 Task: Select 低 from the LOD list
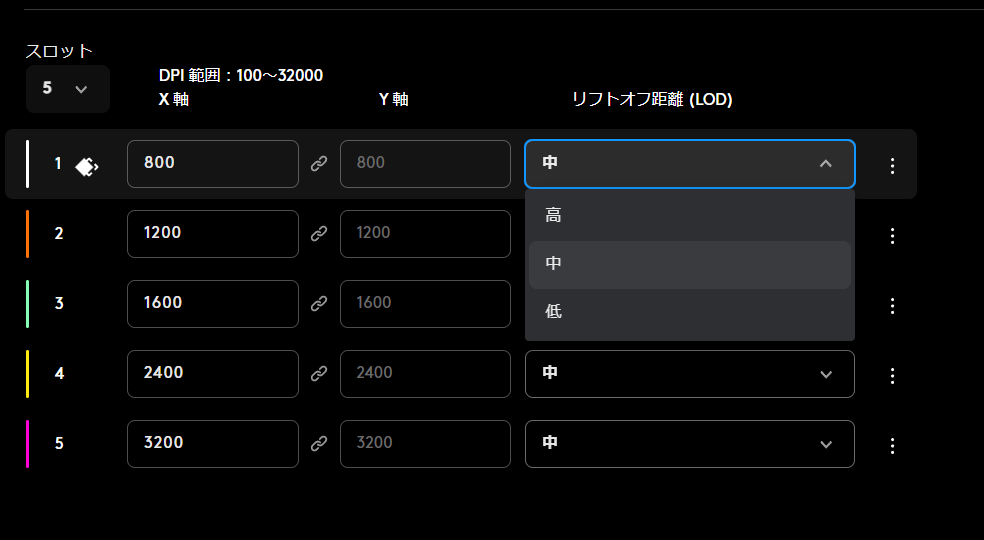coord(689,312)
